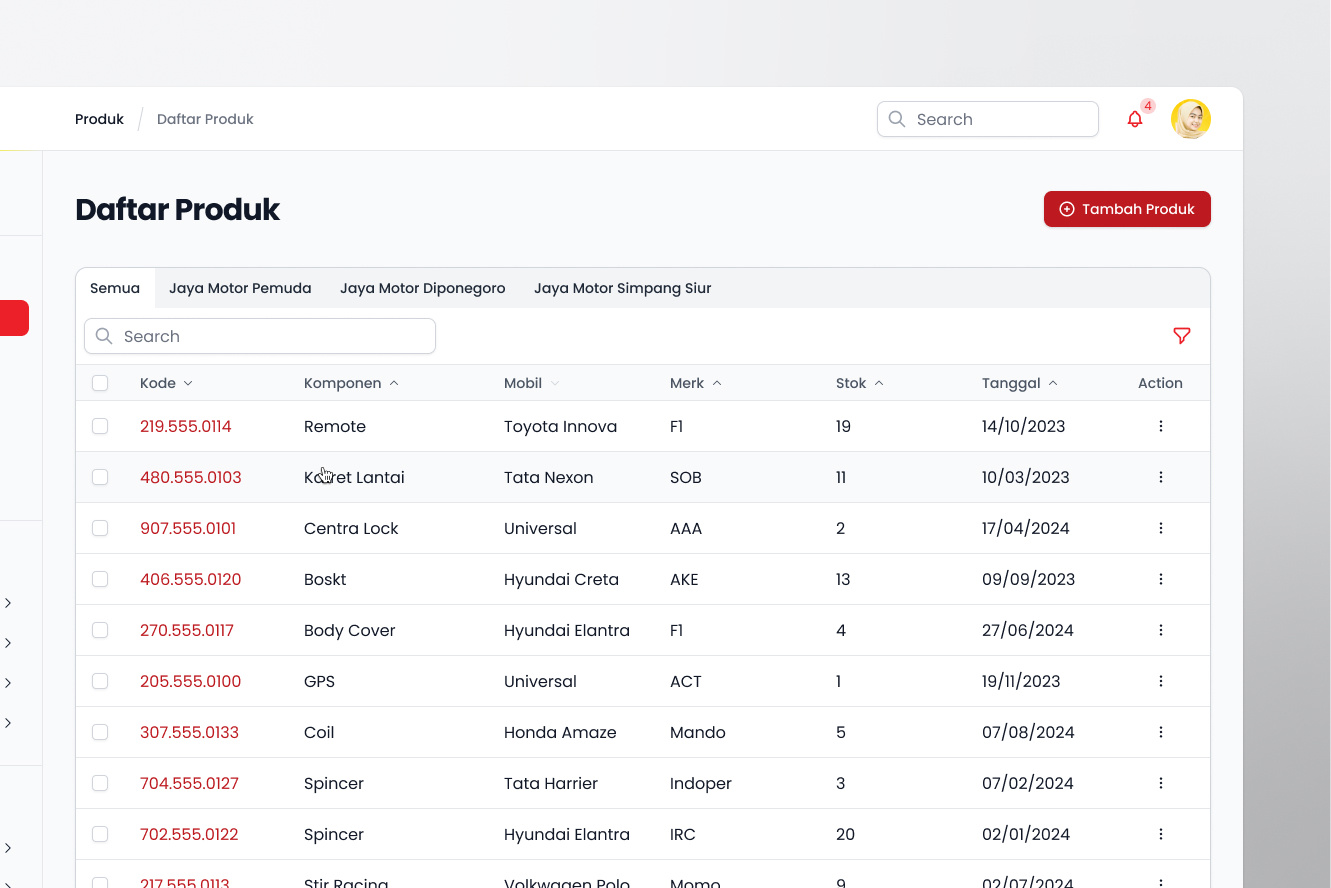The width and height of the screenshot is (1331, 888).
Task: Sort by the Tanggal column arrow
Action: coord(1053,383)
